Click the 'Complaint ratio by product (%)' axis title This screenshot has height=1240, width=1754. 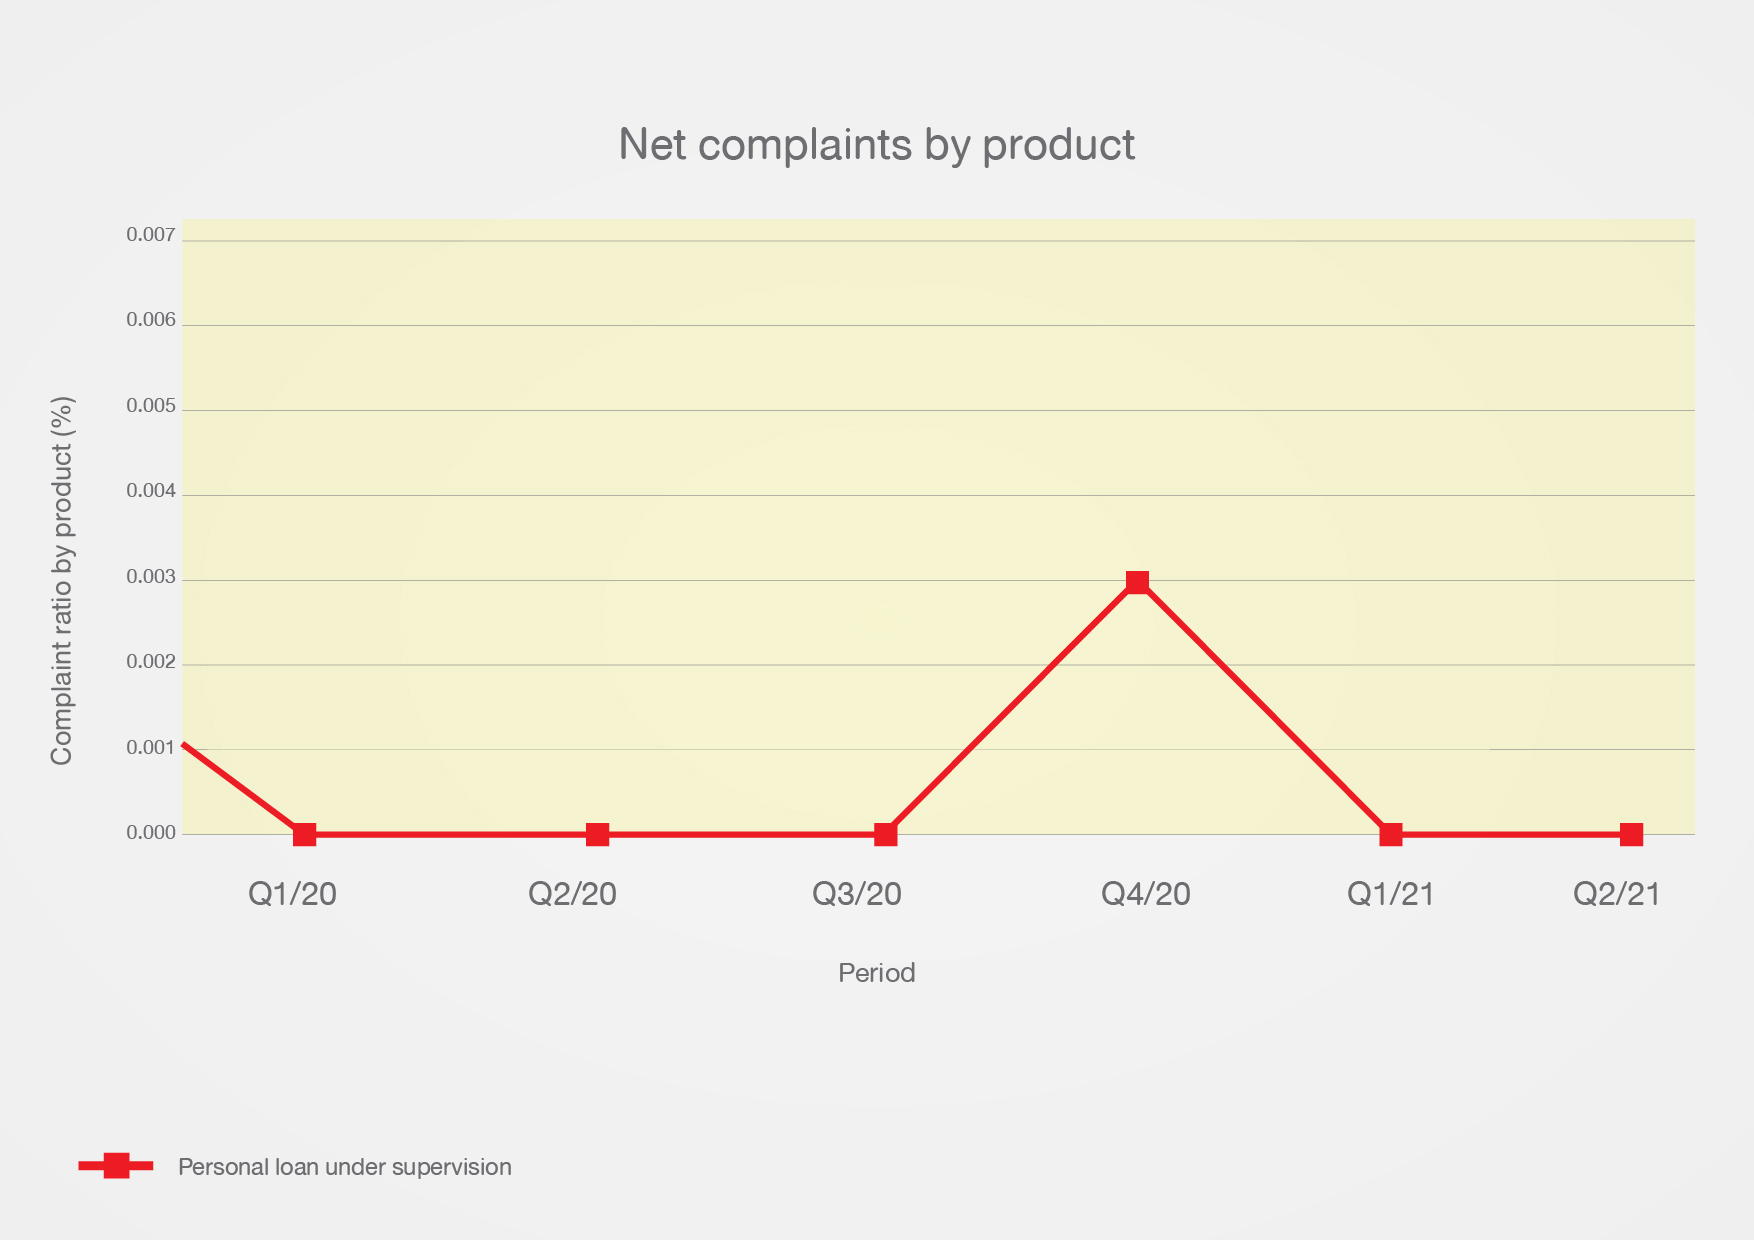click(62, 581)
